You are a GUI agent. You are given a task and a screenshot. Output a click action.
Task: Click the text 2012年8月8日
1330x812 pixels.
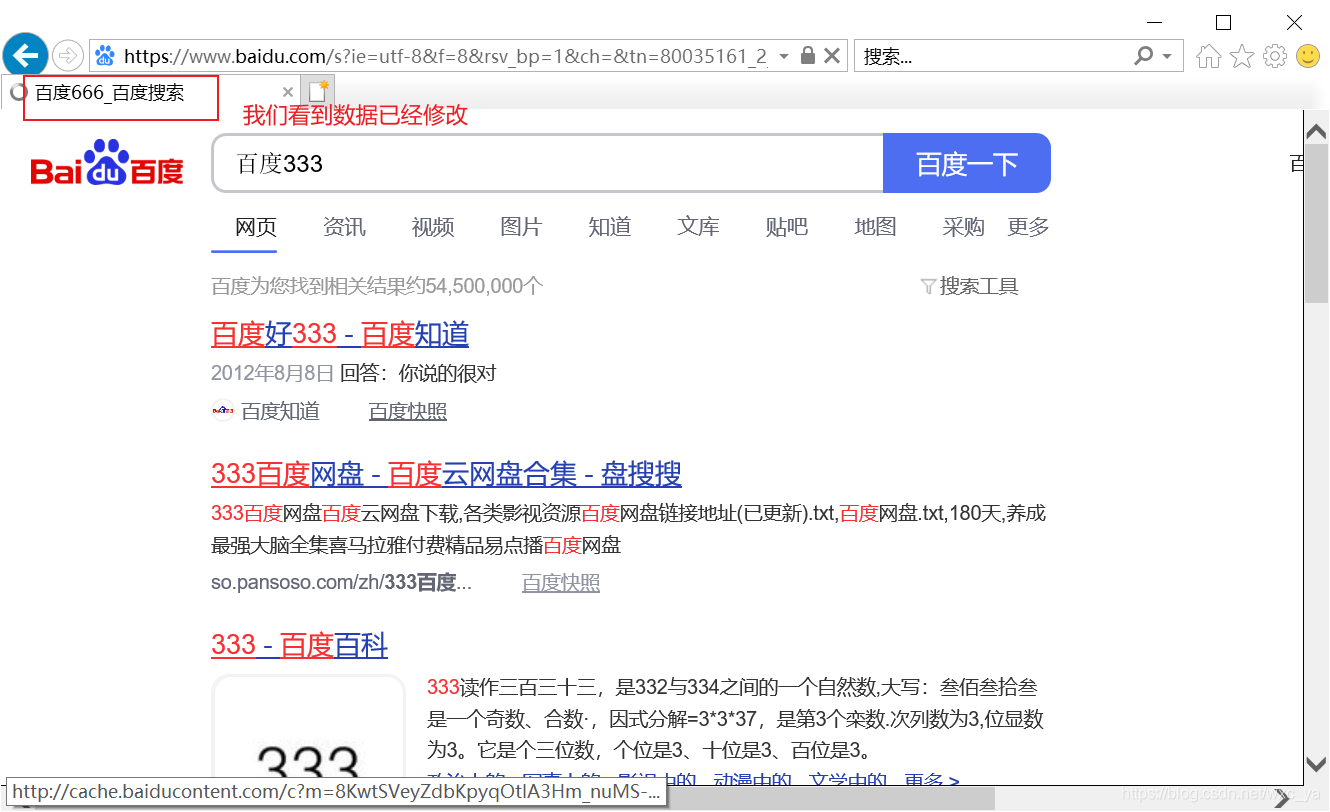pyautogui.click(x=272, y=374)
